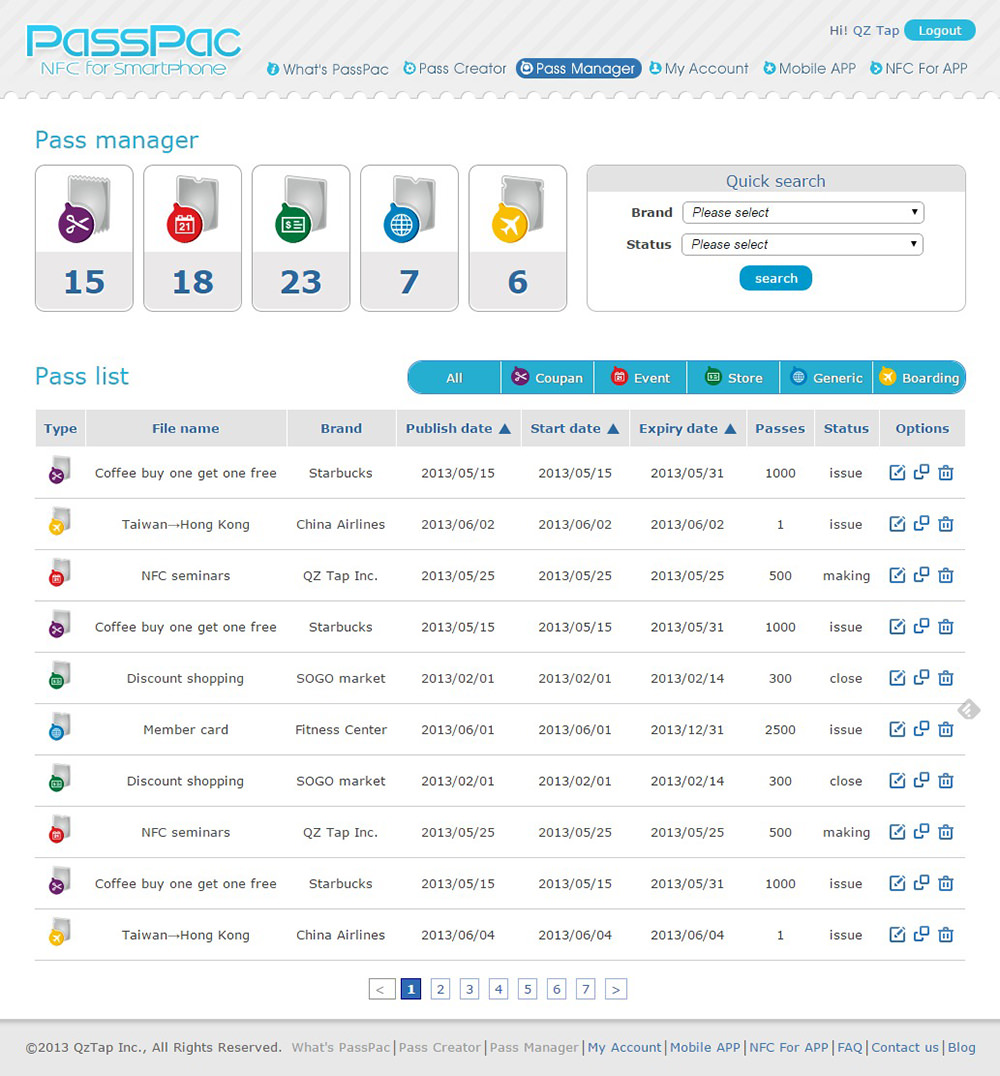Viewport: 1000px width, 1076px height.
Task: Select the Boarding filter tab
Action: pyautogui.click(x=919, y=378)
